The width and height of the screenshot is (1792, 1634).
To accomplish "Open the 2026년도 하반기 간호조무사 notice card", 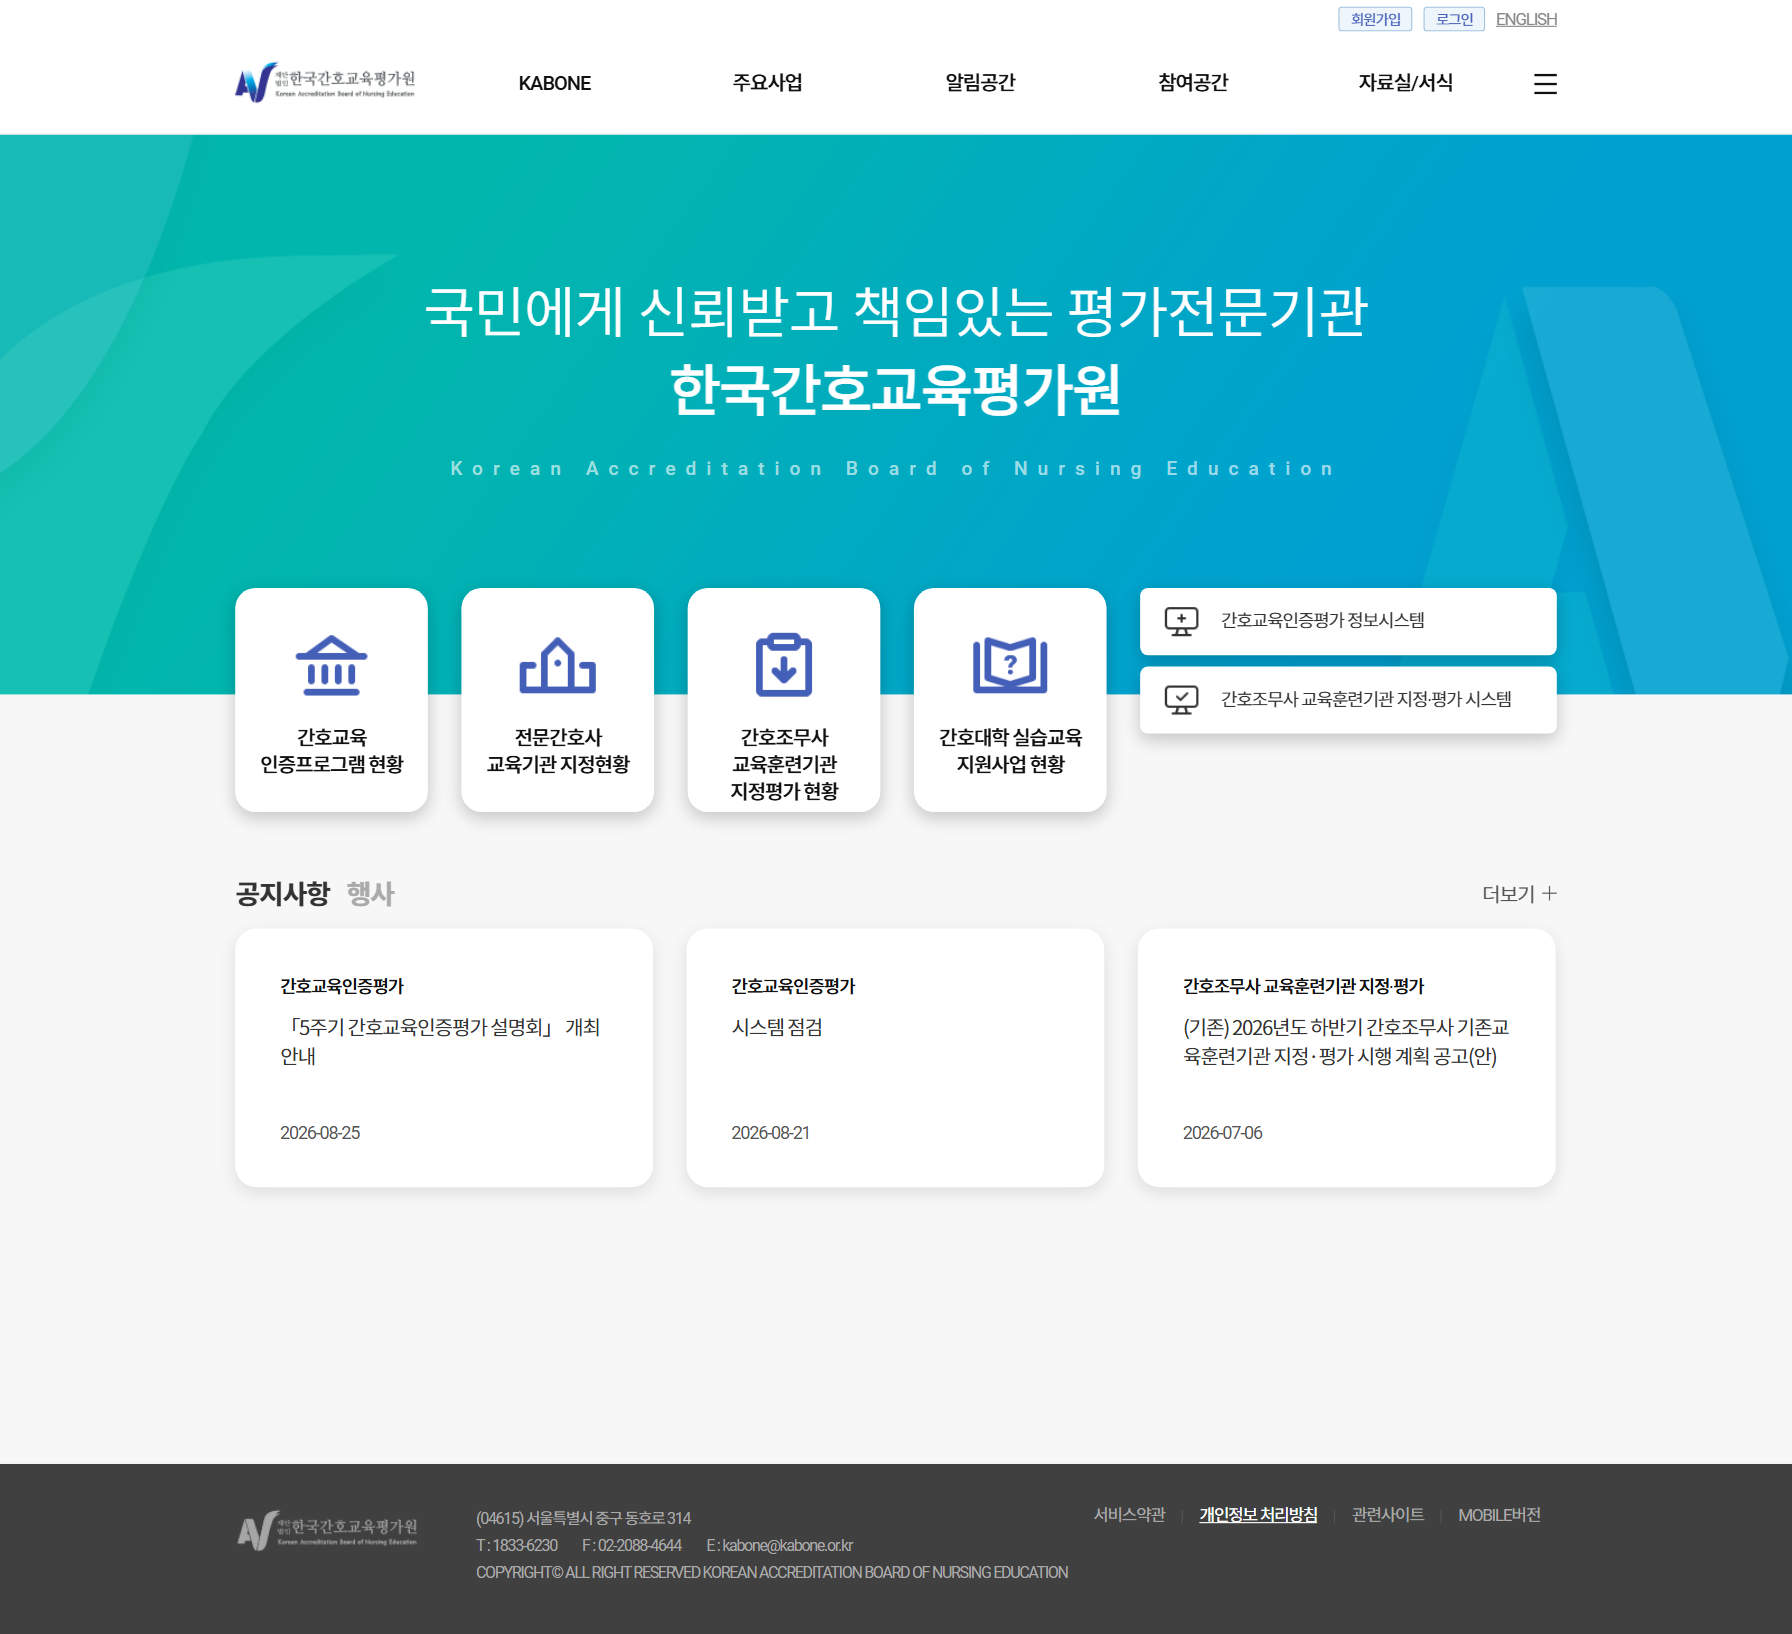I will click(1347, 1058).
